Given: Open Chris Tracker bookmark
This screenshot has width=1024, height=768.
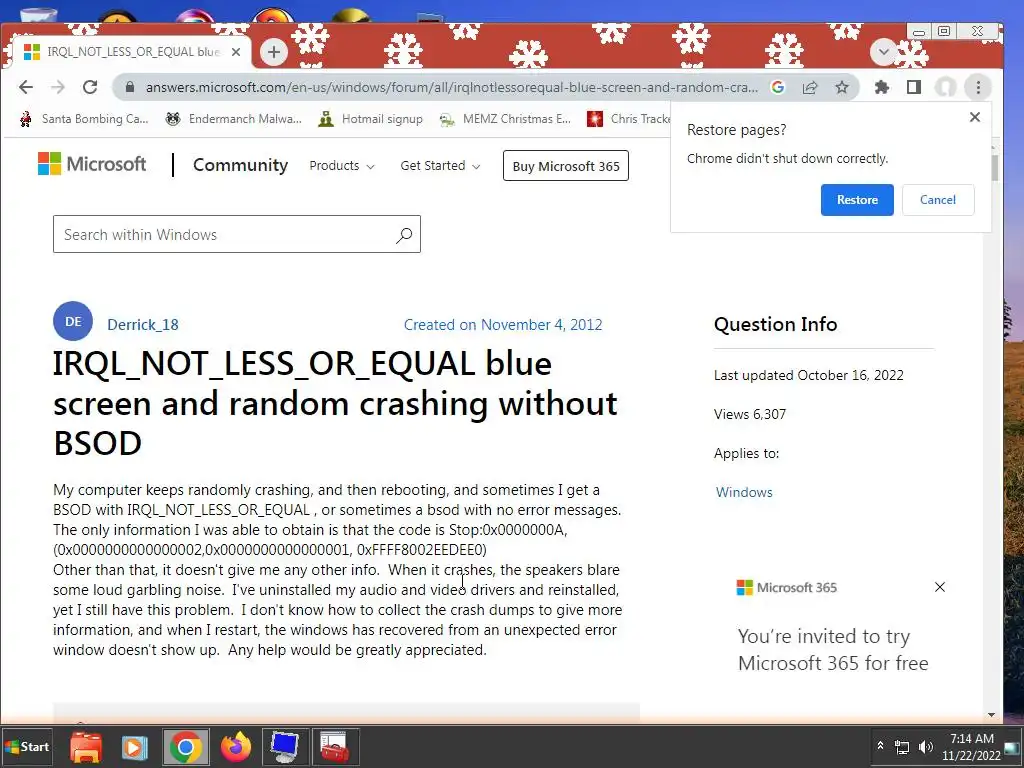Looking at the screenshot, I should click(628, 119).
